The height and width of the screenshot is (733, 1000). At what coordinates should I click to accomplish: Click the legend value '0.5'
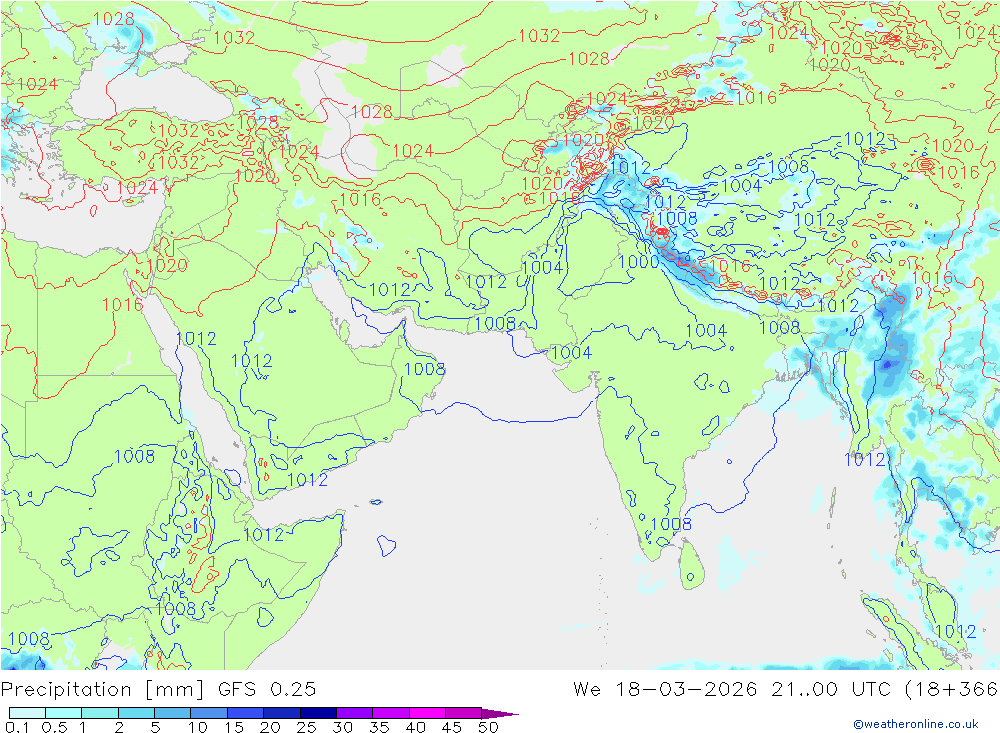click(54, 727)
